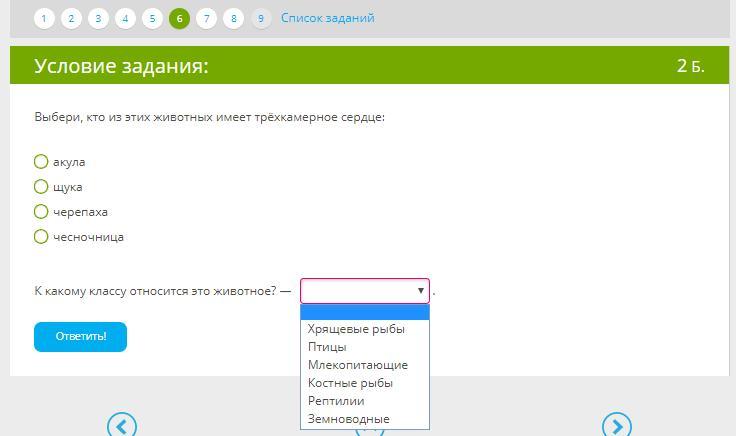Collapse the animal class dropdown box
The height and width of the screenshot is (436, 736).
pyautogui.click(x=365, y=291)
